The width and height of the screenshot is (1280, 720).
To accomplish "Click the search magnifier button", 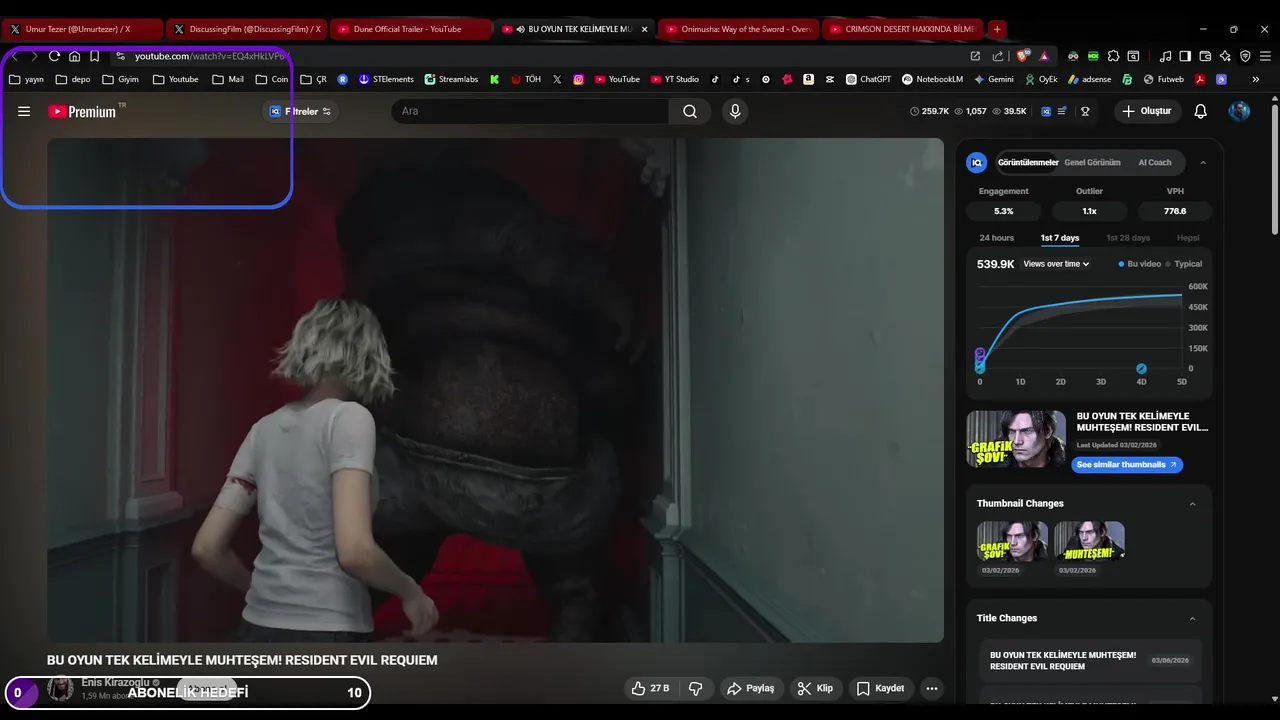I will pos(690,111).
